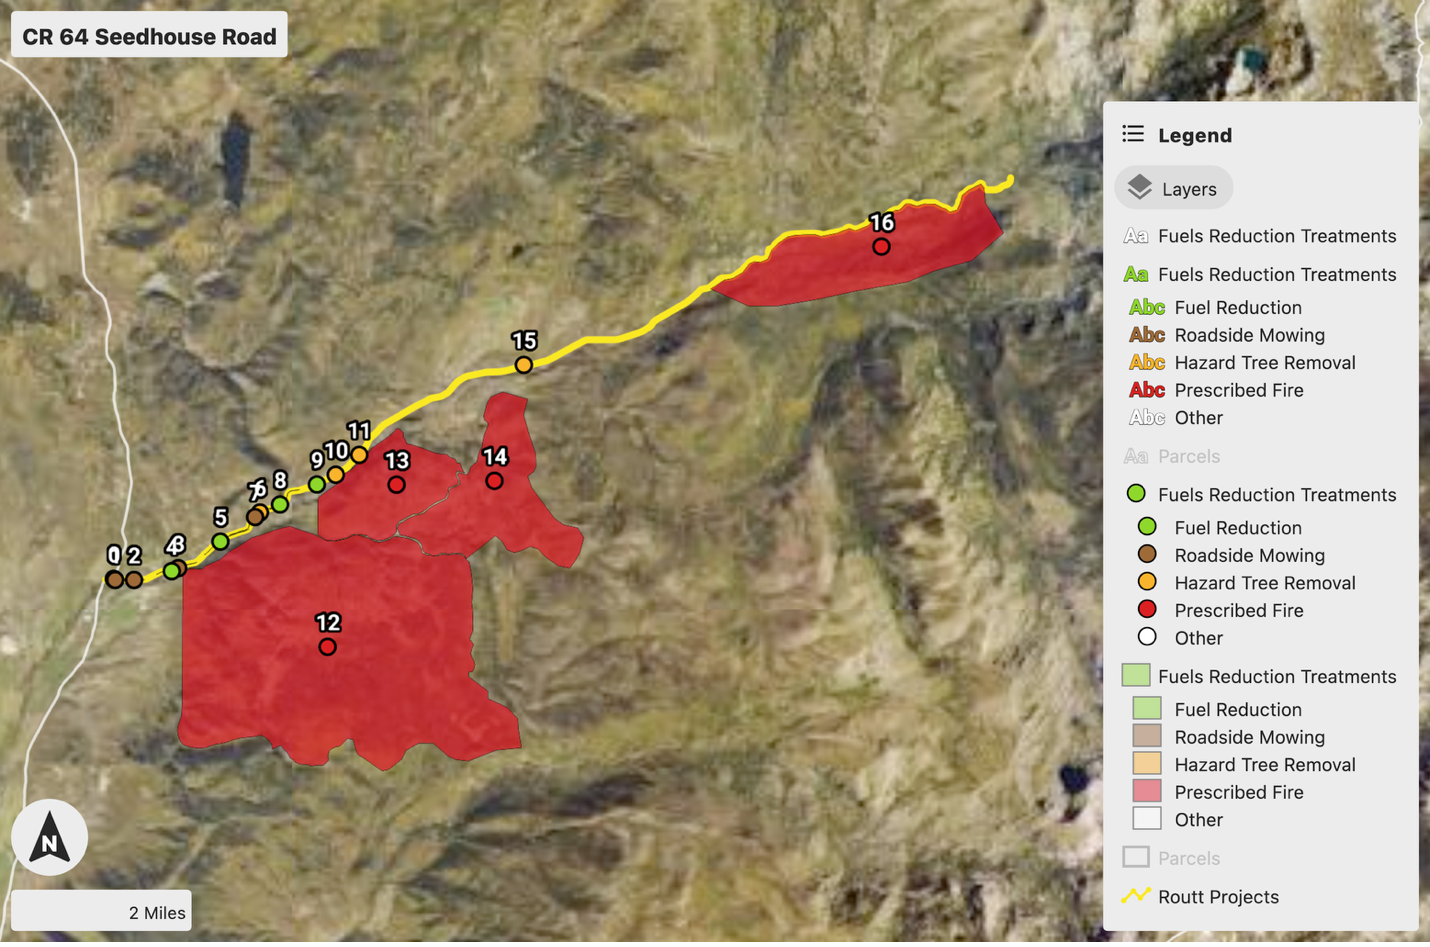Viewport: 1430px width, 947px height.
Task: Click the red Abc Prescribed Fire label icon
Action: [x=1147, y=390]
